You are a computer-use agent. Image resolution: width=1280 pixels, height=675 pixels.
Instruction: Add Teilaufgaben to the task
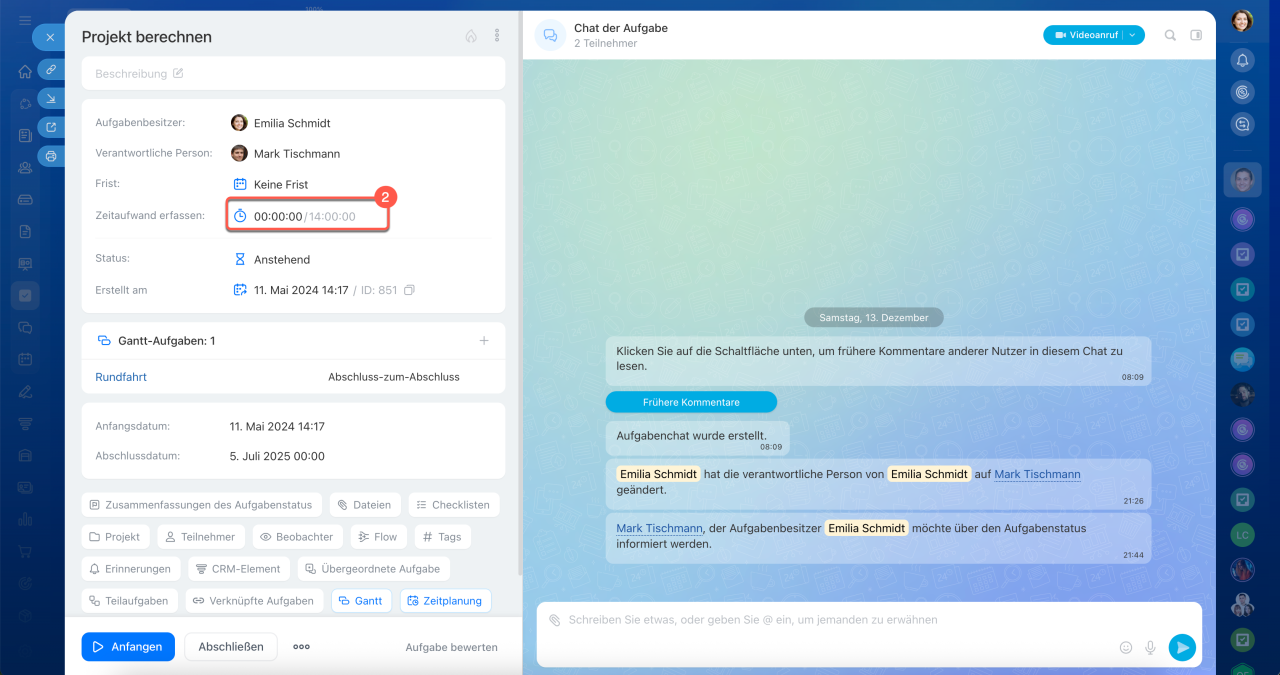(x=130, y=601)
